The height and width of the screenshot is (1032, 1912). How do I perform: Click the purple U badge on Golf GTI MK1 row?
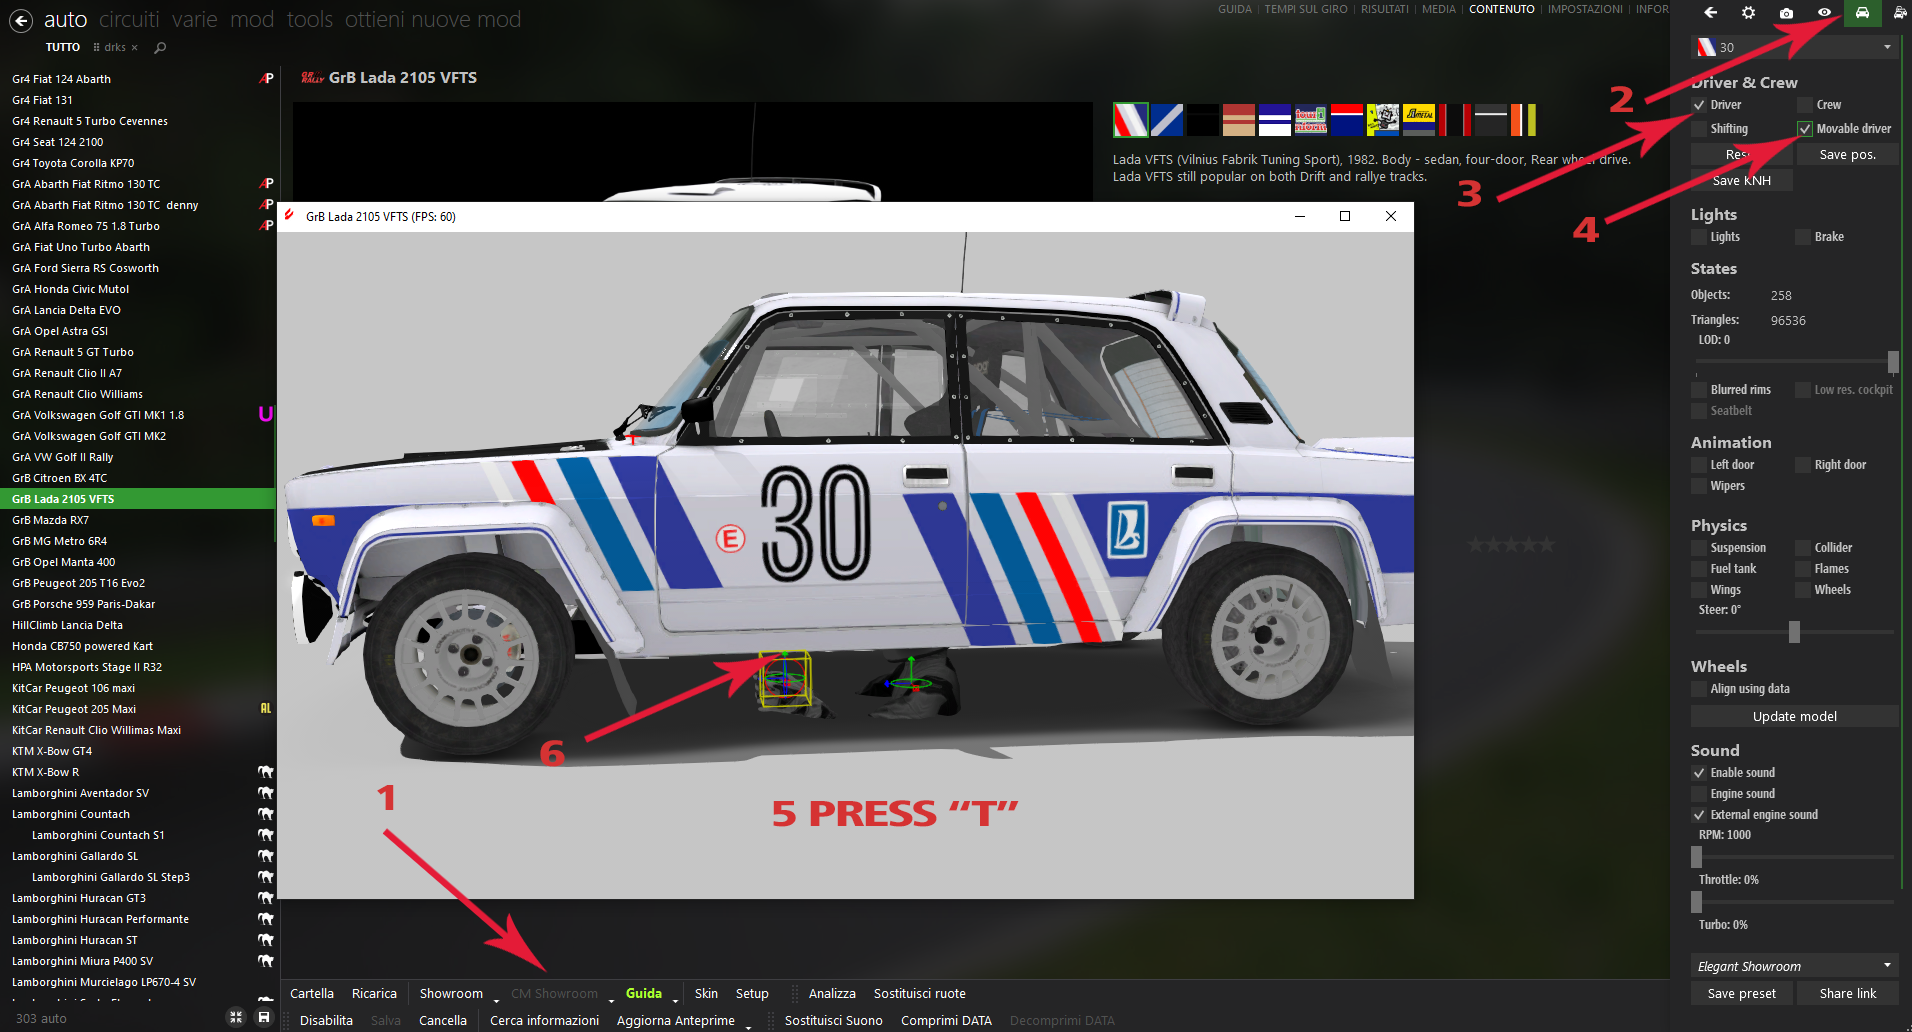[265, 414]
